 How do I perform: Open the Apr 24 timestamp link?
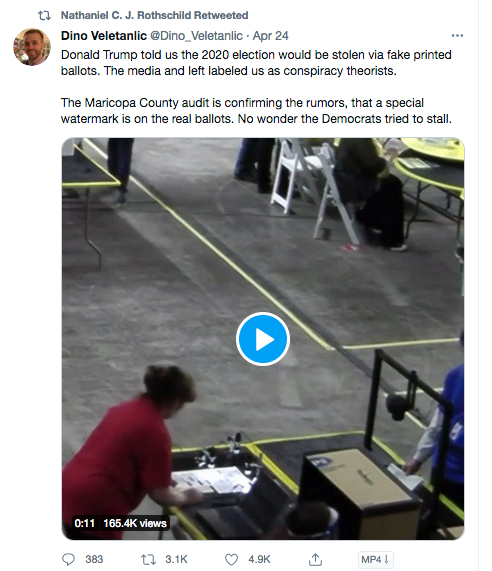[x=271, y=36]
